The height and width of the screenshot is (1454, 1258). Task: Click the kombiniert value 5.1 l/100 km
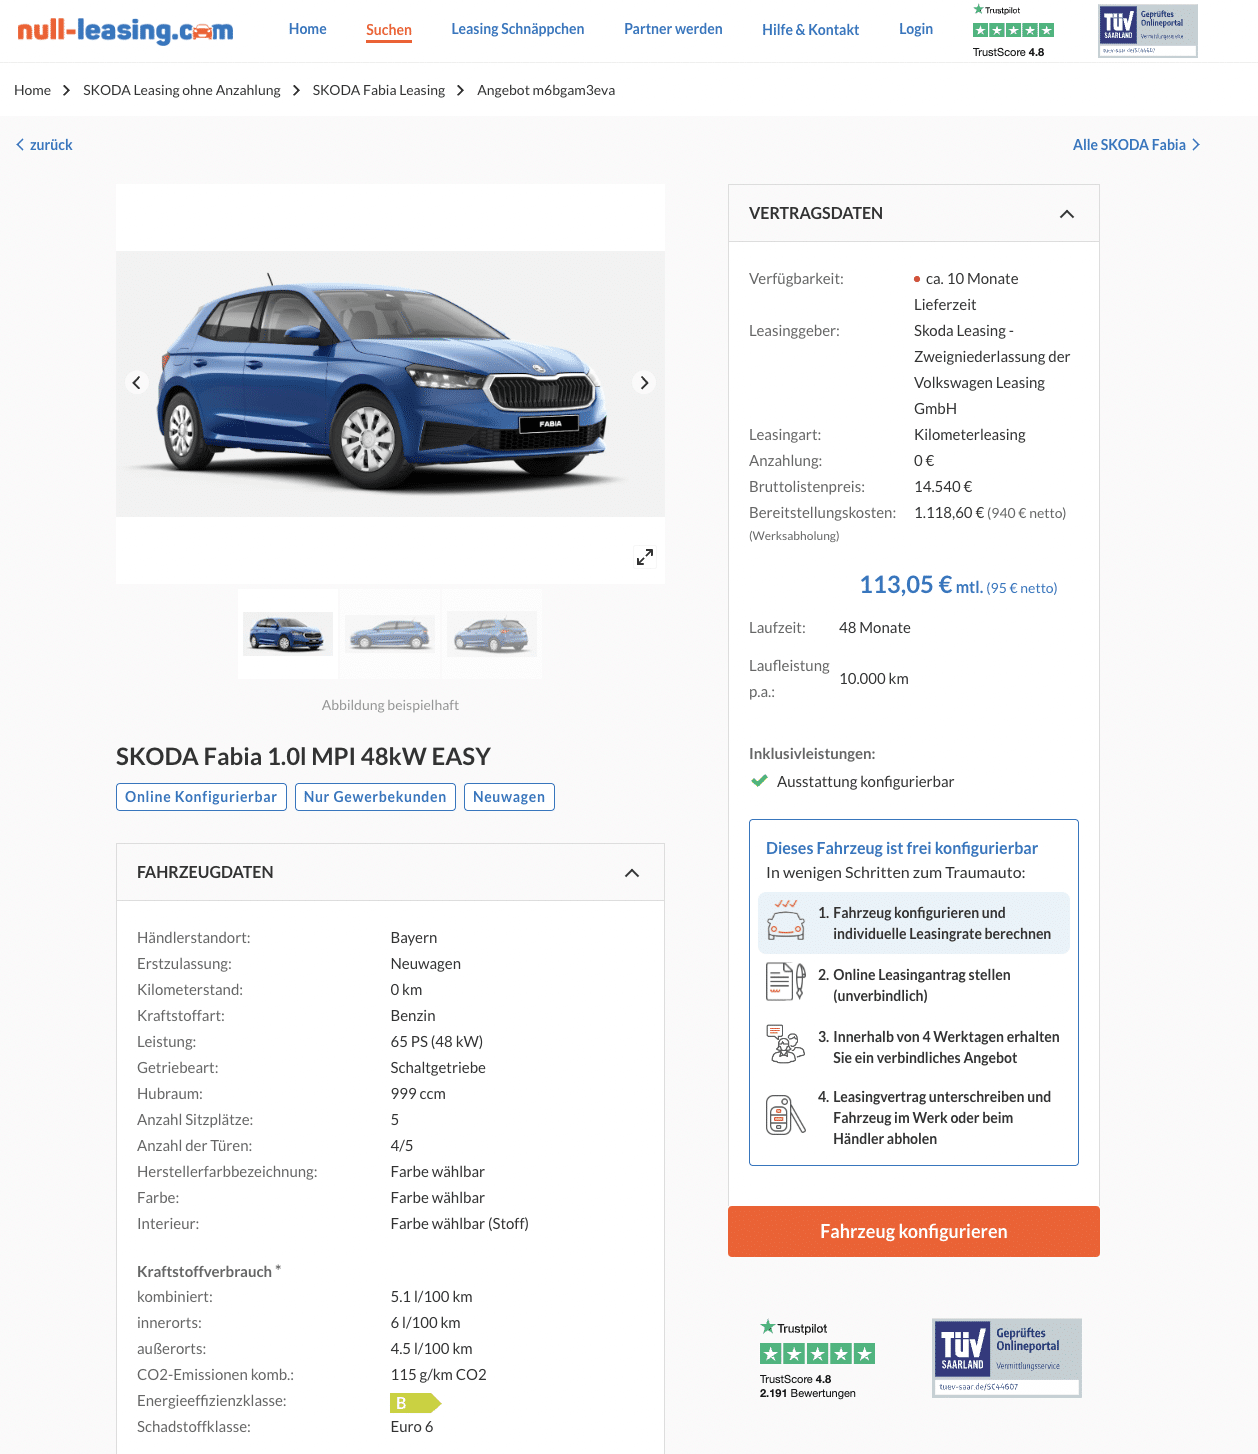coord(431,1297)
